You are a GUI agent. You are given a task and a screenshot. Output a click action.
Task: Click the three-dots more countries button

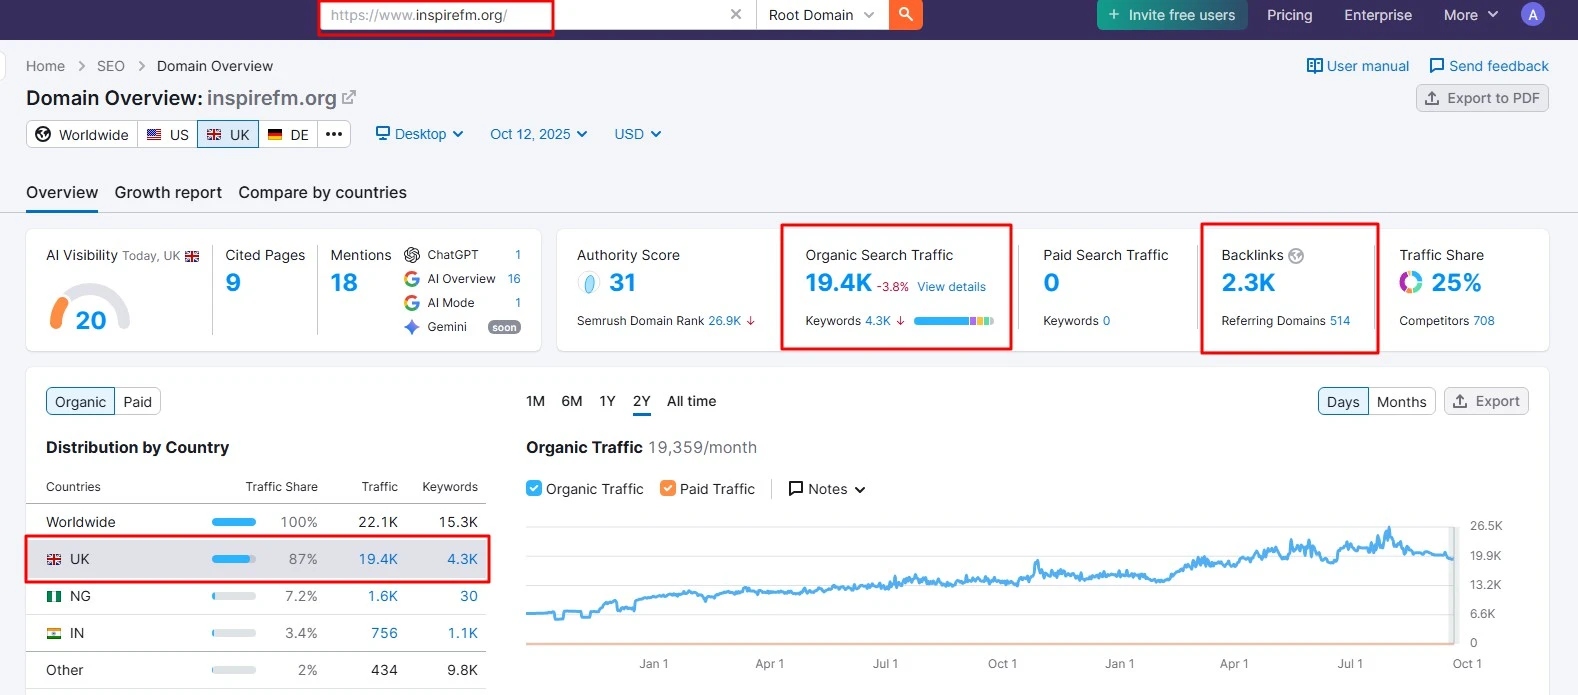click(334, 134)
